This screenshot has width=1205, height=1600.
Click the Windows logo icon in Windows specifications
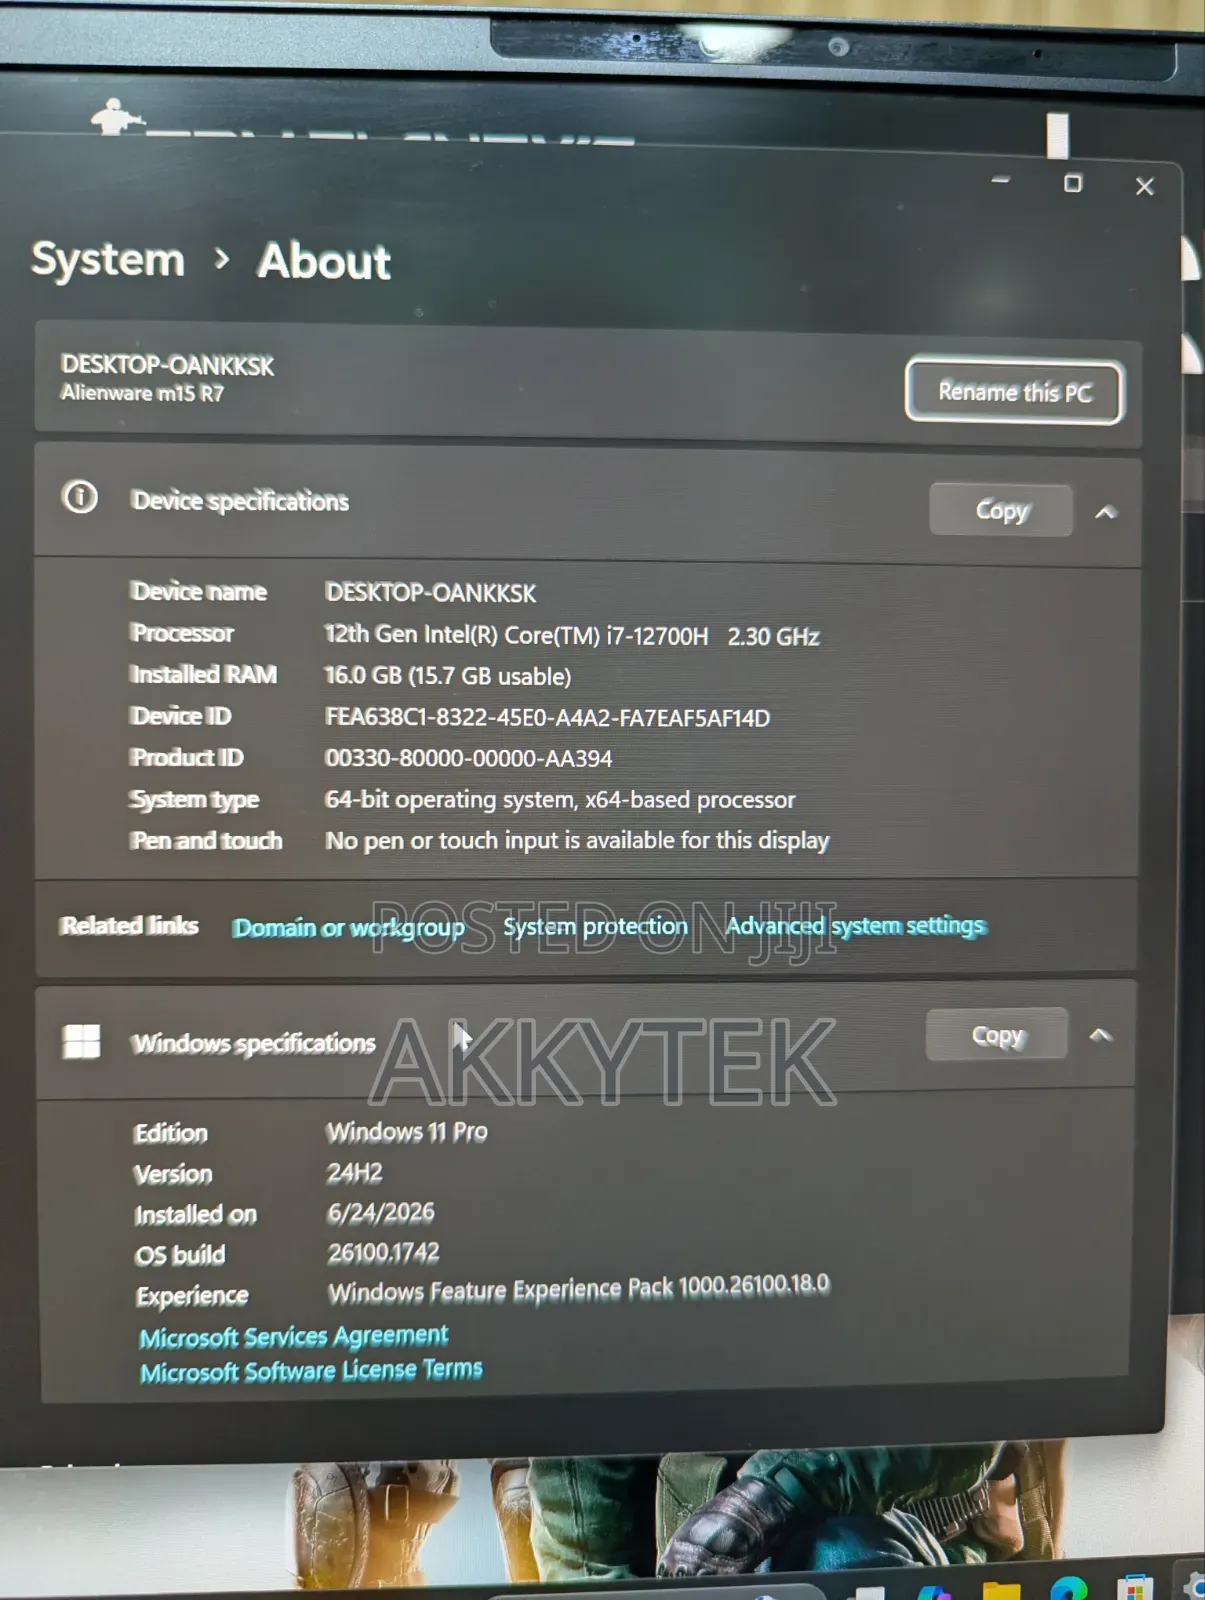81,1041
